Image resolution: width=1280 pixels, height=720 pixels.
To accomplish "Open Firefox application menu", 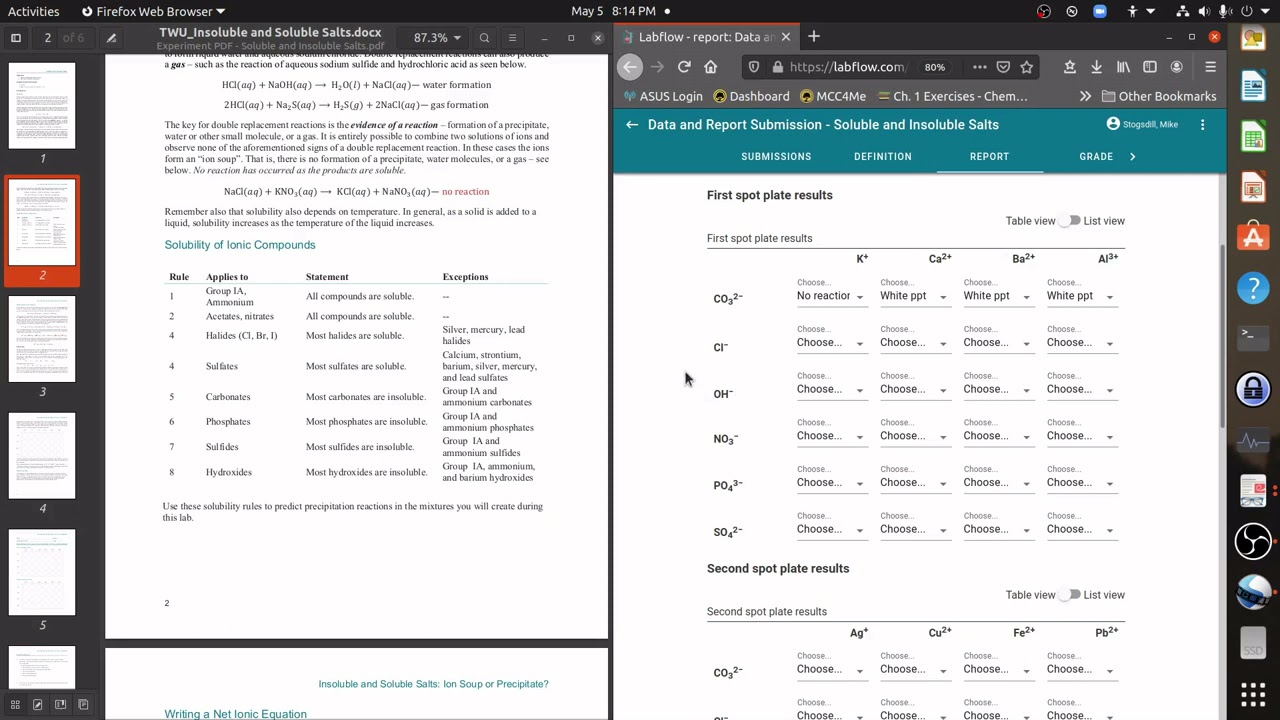I will pyautogui.click(x=1210, y=67).
